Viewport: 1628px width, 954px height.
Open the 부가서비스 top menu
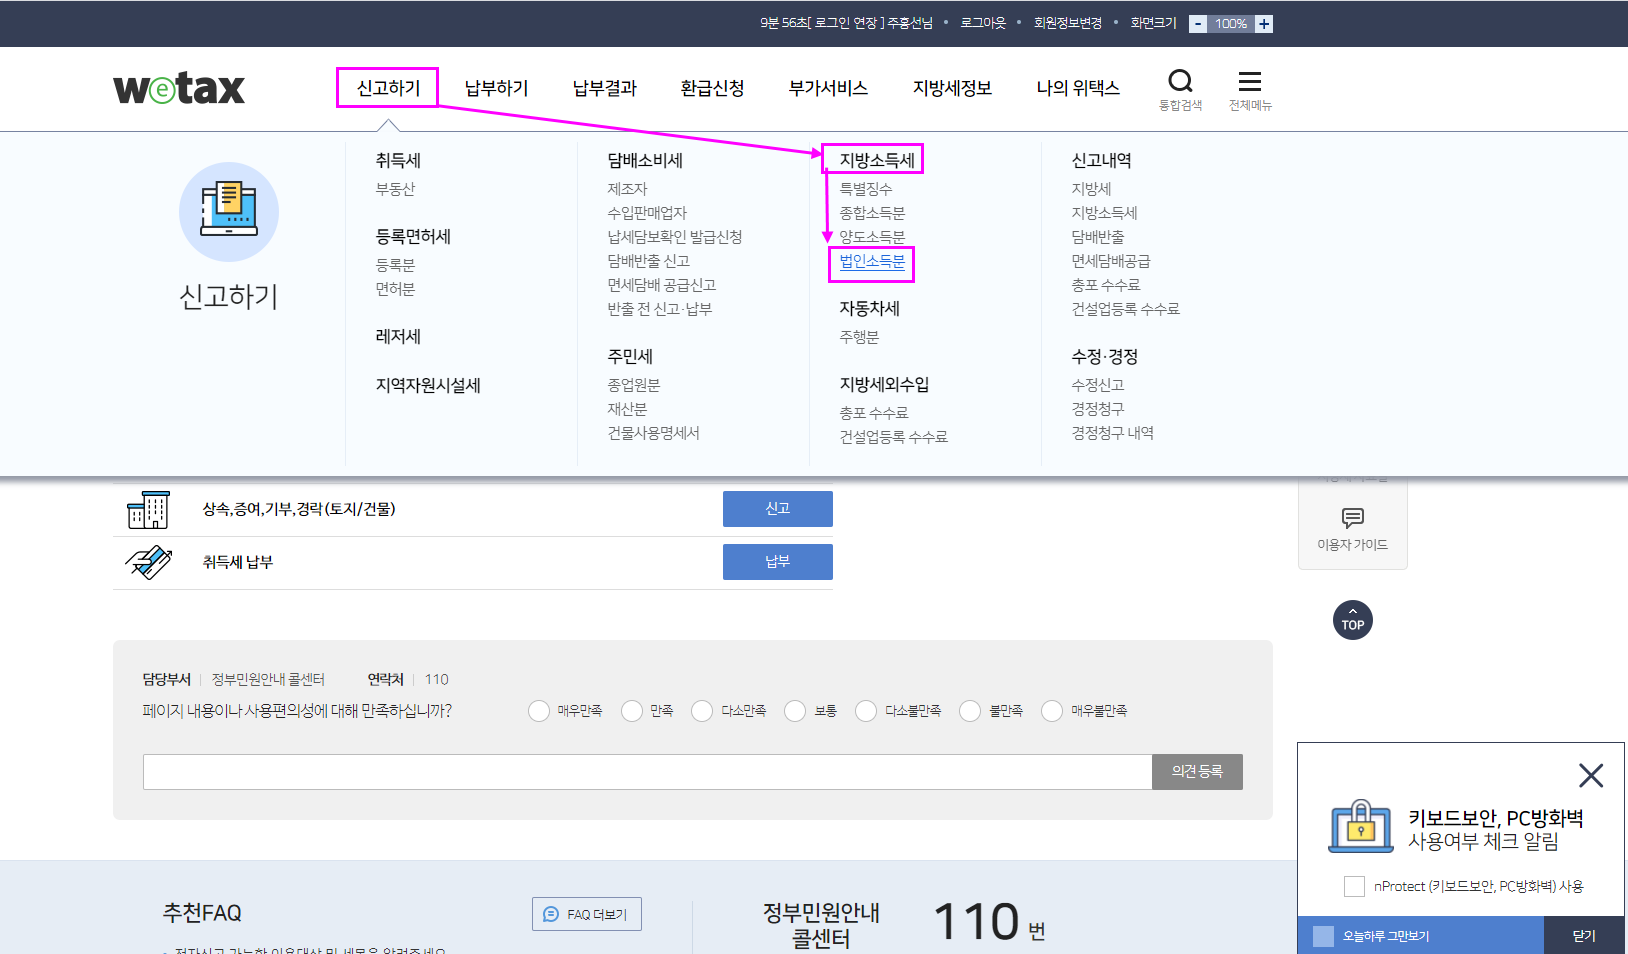[828, 88]
